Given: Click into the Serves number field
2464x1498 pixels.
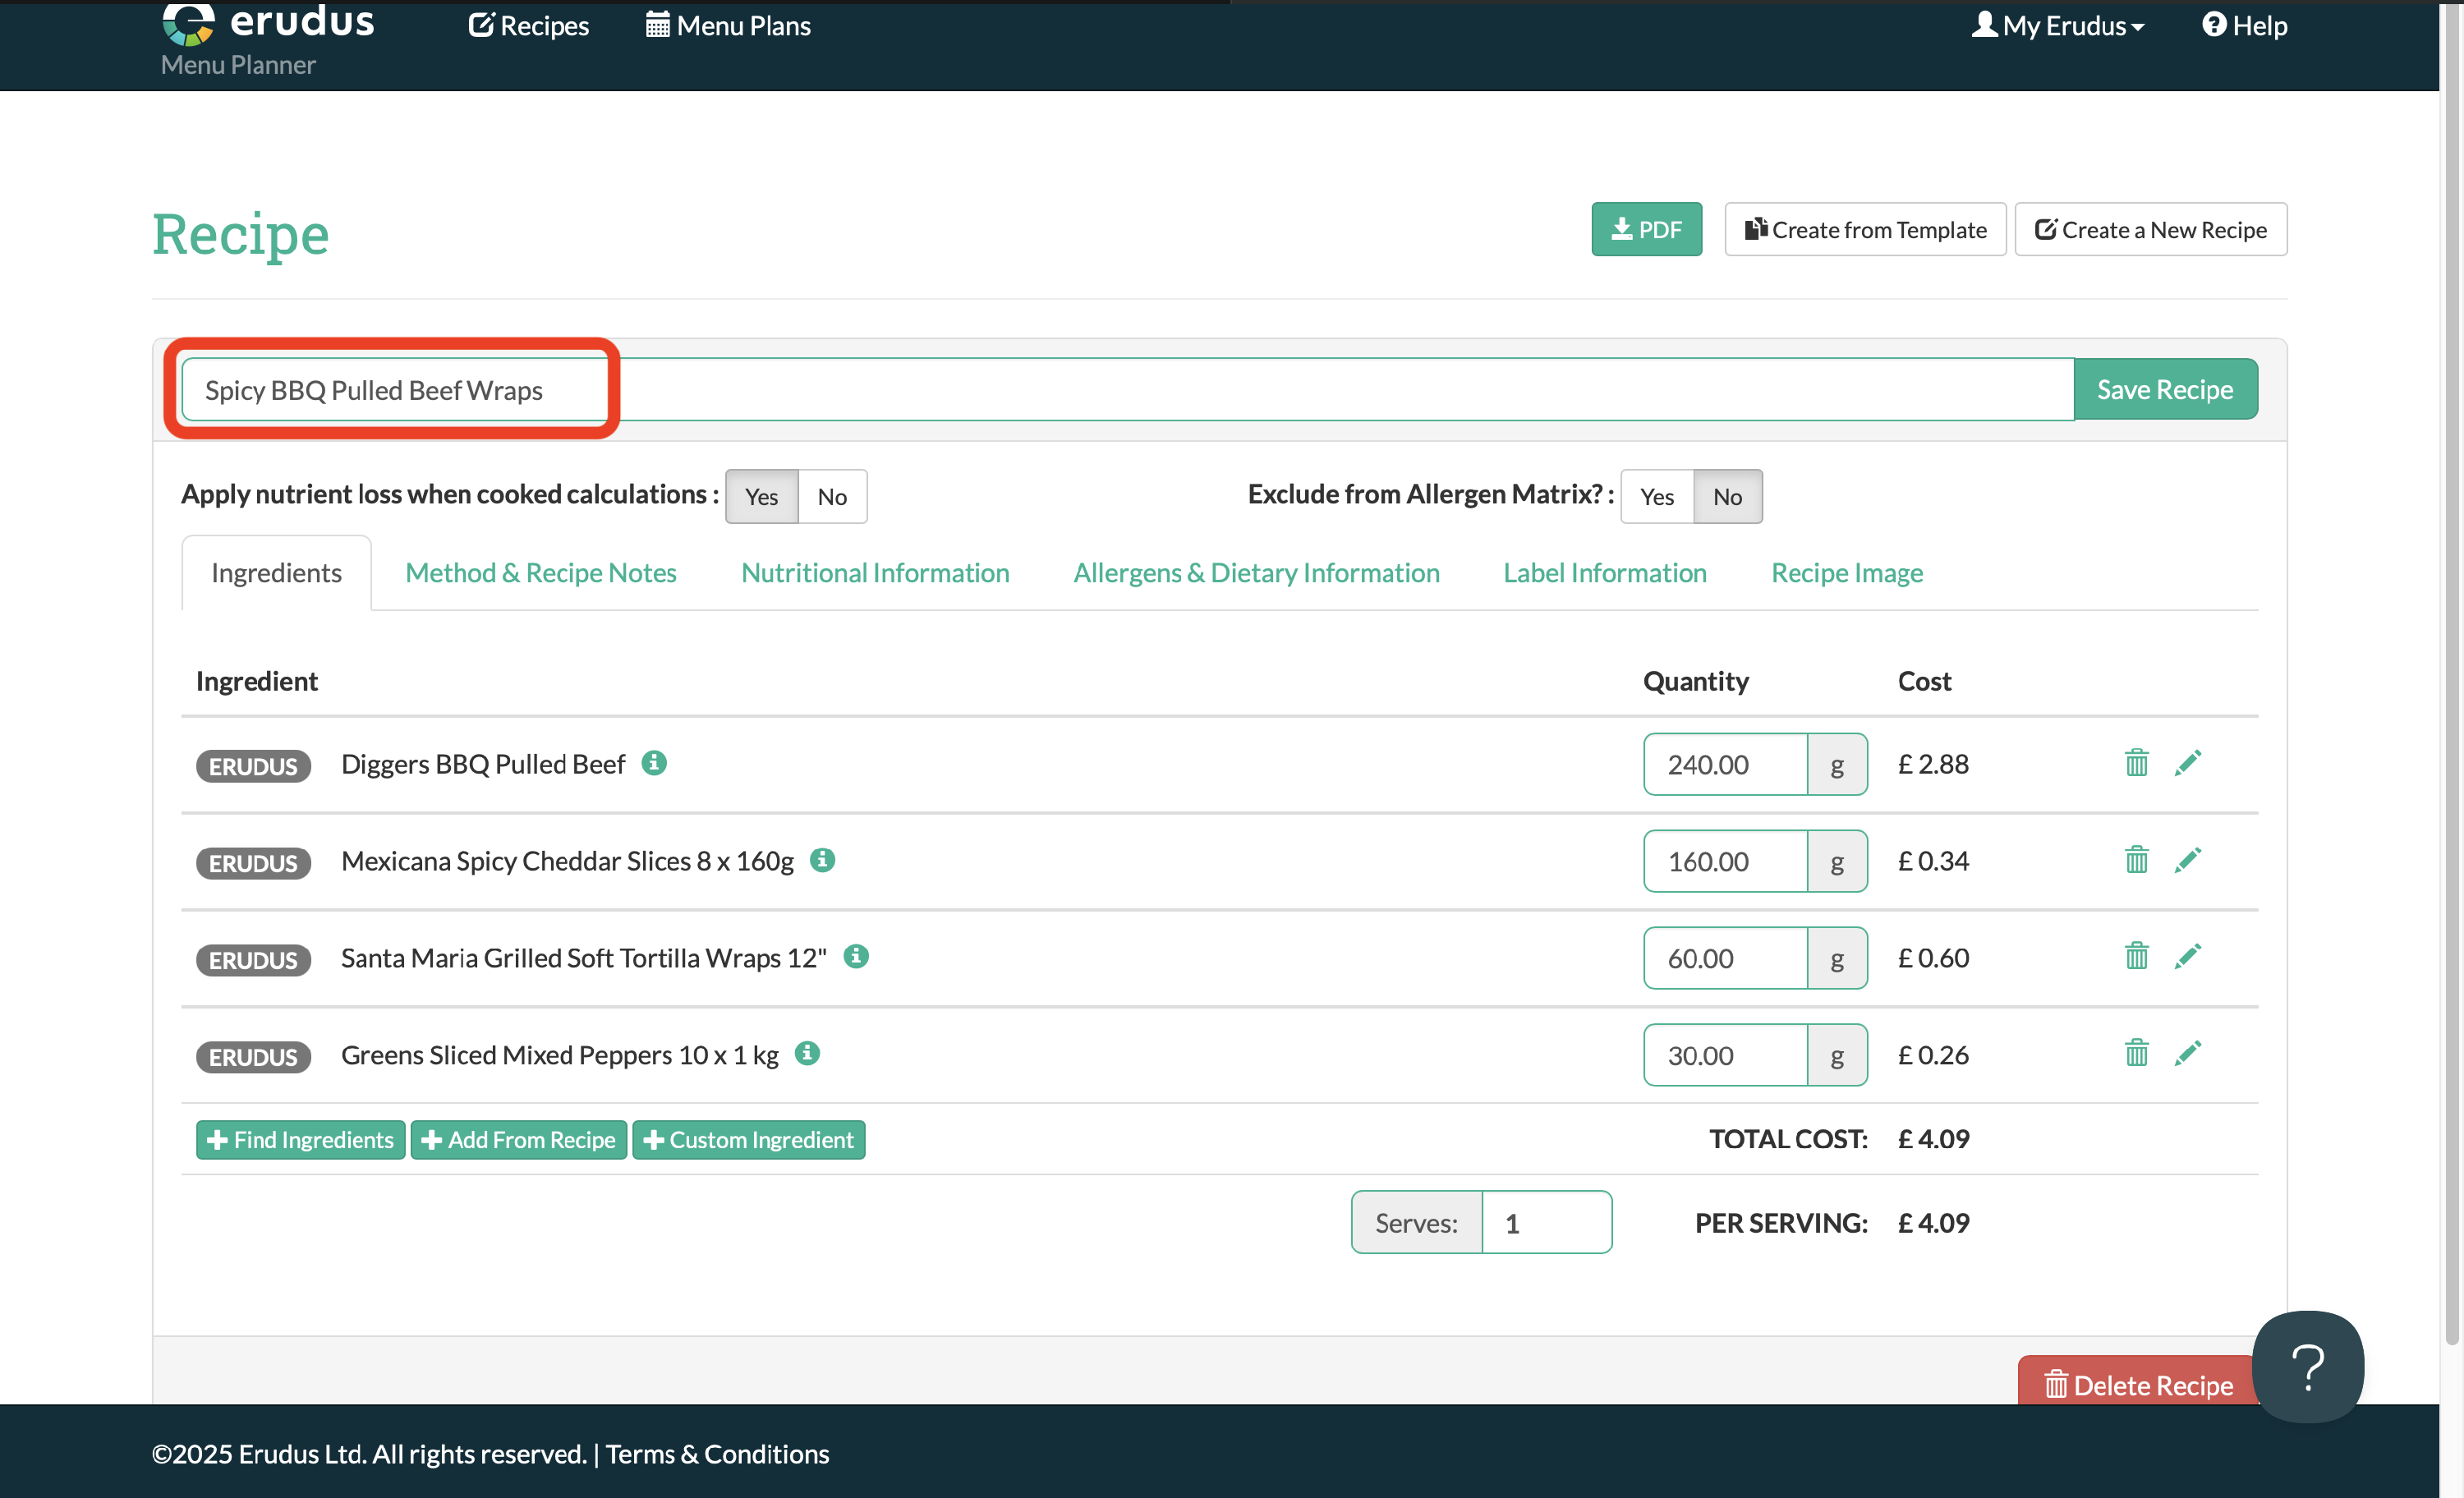Looking at the screenshot, I should click(x=1545, y=1223).
